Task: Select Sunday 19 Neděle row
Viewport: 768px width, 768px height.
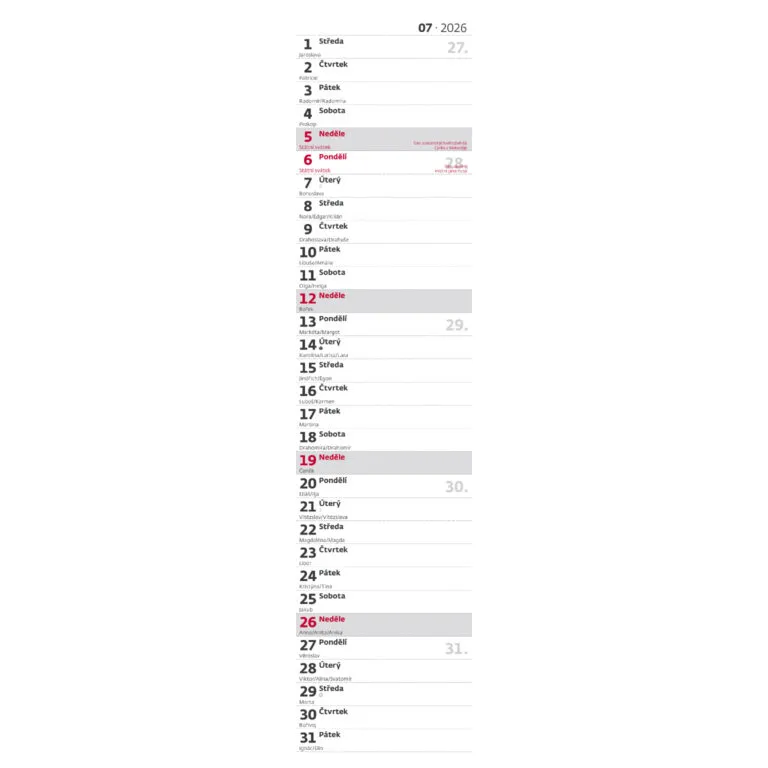Action: (322, 459)
